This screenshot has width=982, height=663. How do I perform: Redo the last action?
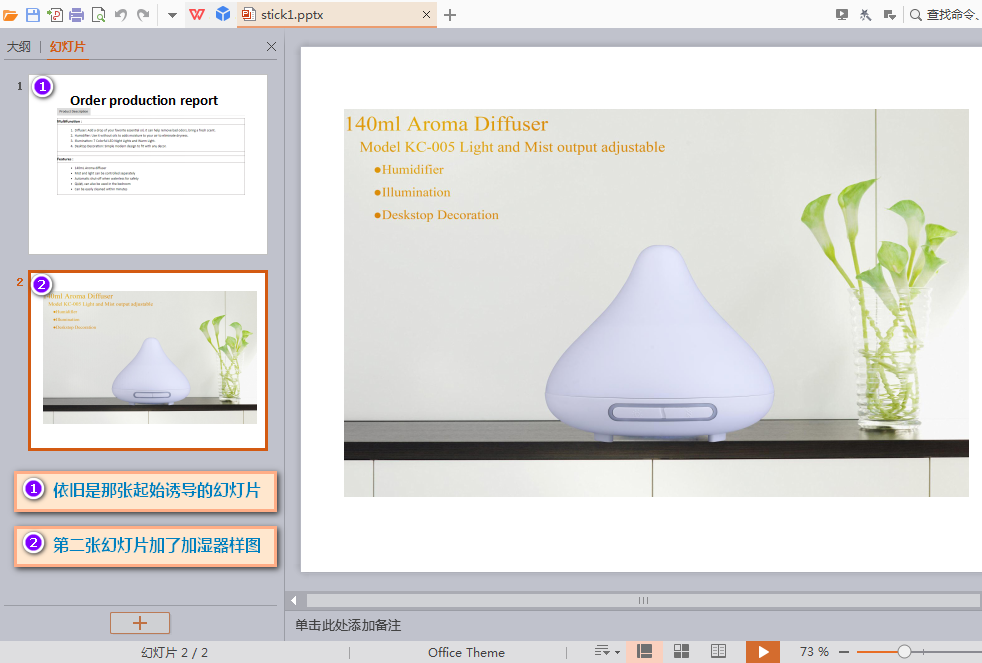pyautogui.click(x=143, y=14)
